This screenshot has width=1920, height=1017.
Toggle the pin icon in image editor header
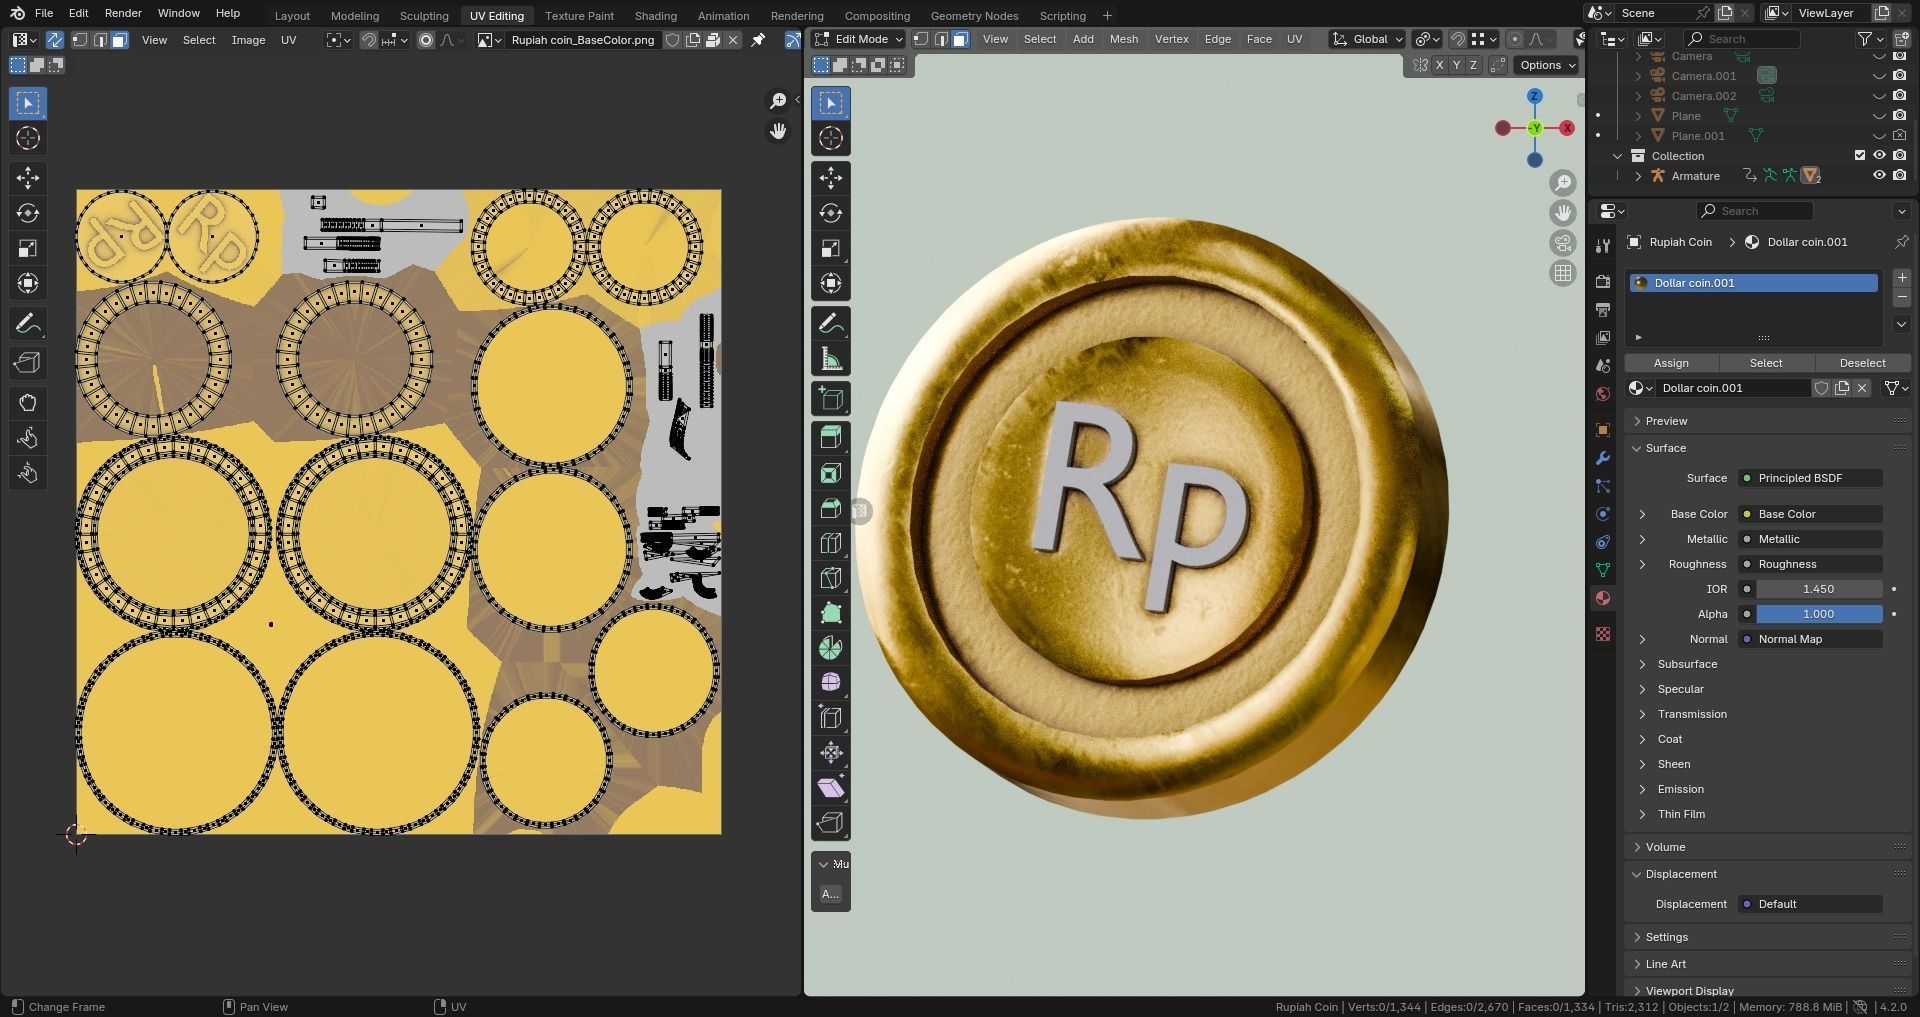(x=758, y=40)
